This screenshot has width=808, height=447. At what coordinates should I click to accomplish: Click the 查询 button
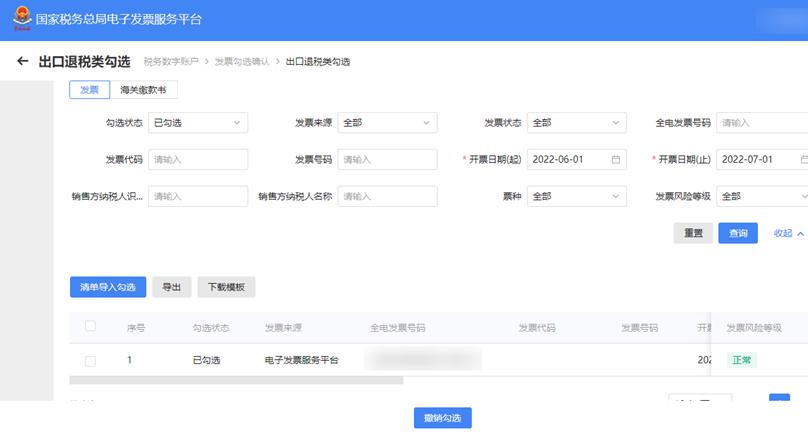pyautogui.click(x=737, y=233)
